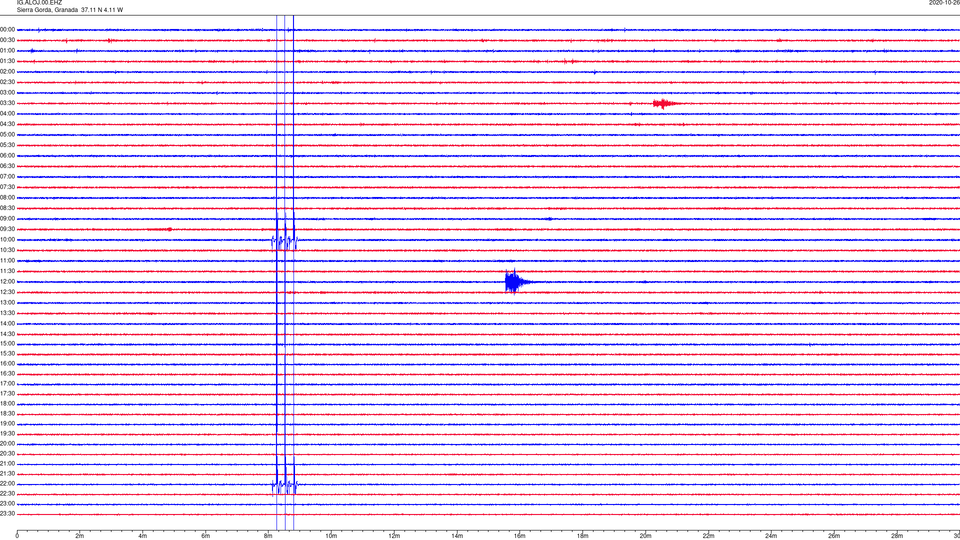Click the 28m mark on the time axis

(897, 536)
